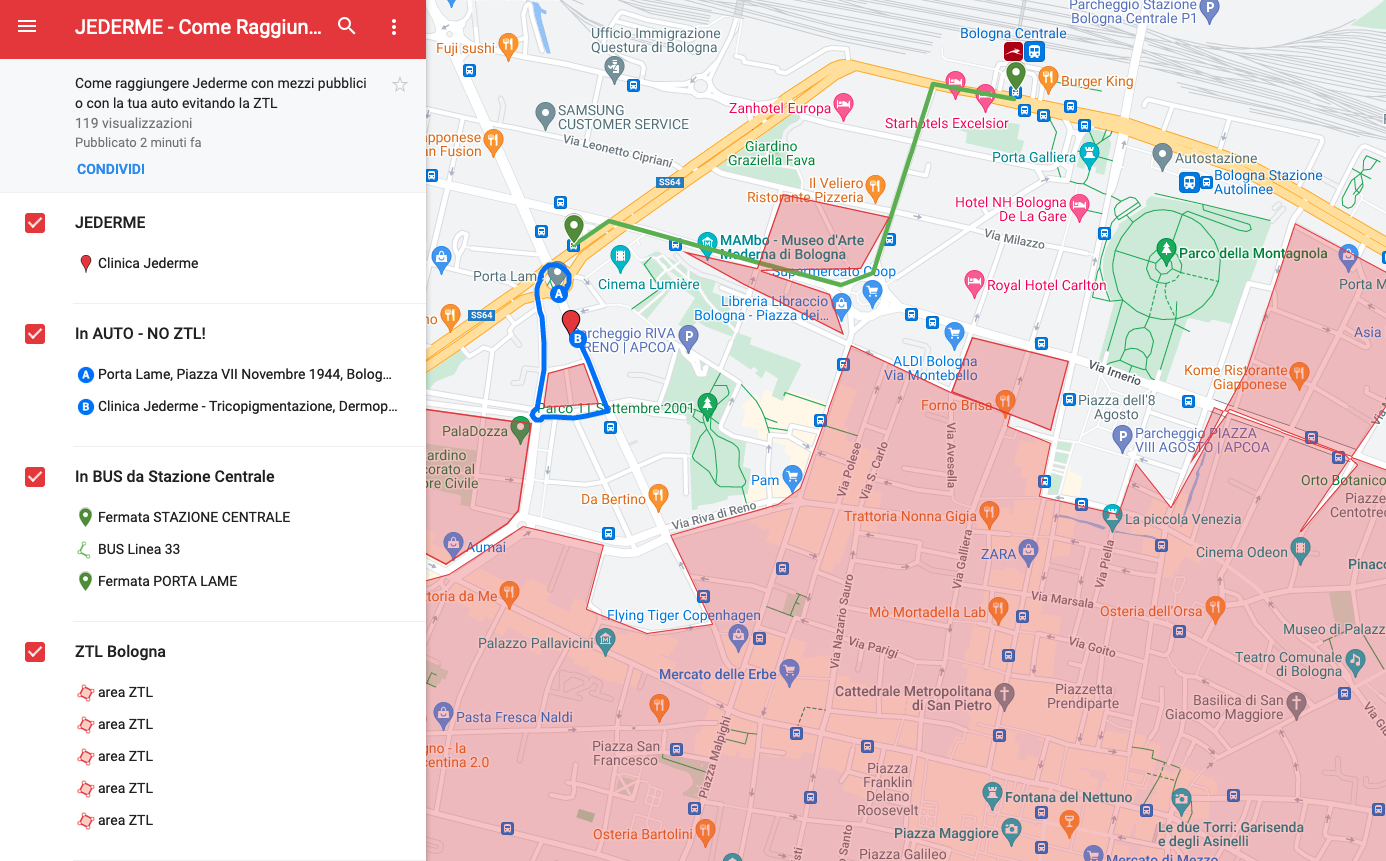This screenshot has height=861, width=1386.
Task: Click the Hotel NH Bologna De La Gare icon
Action: pos(1078,207)
